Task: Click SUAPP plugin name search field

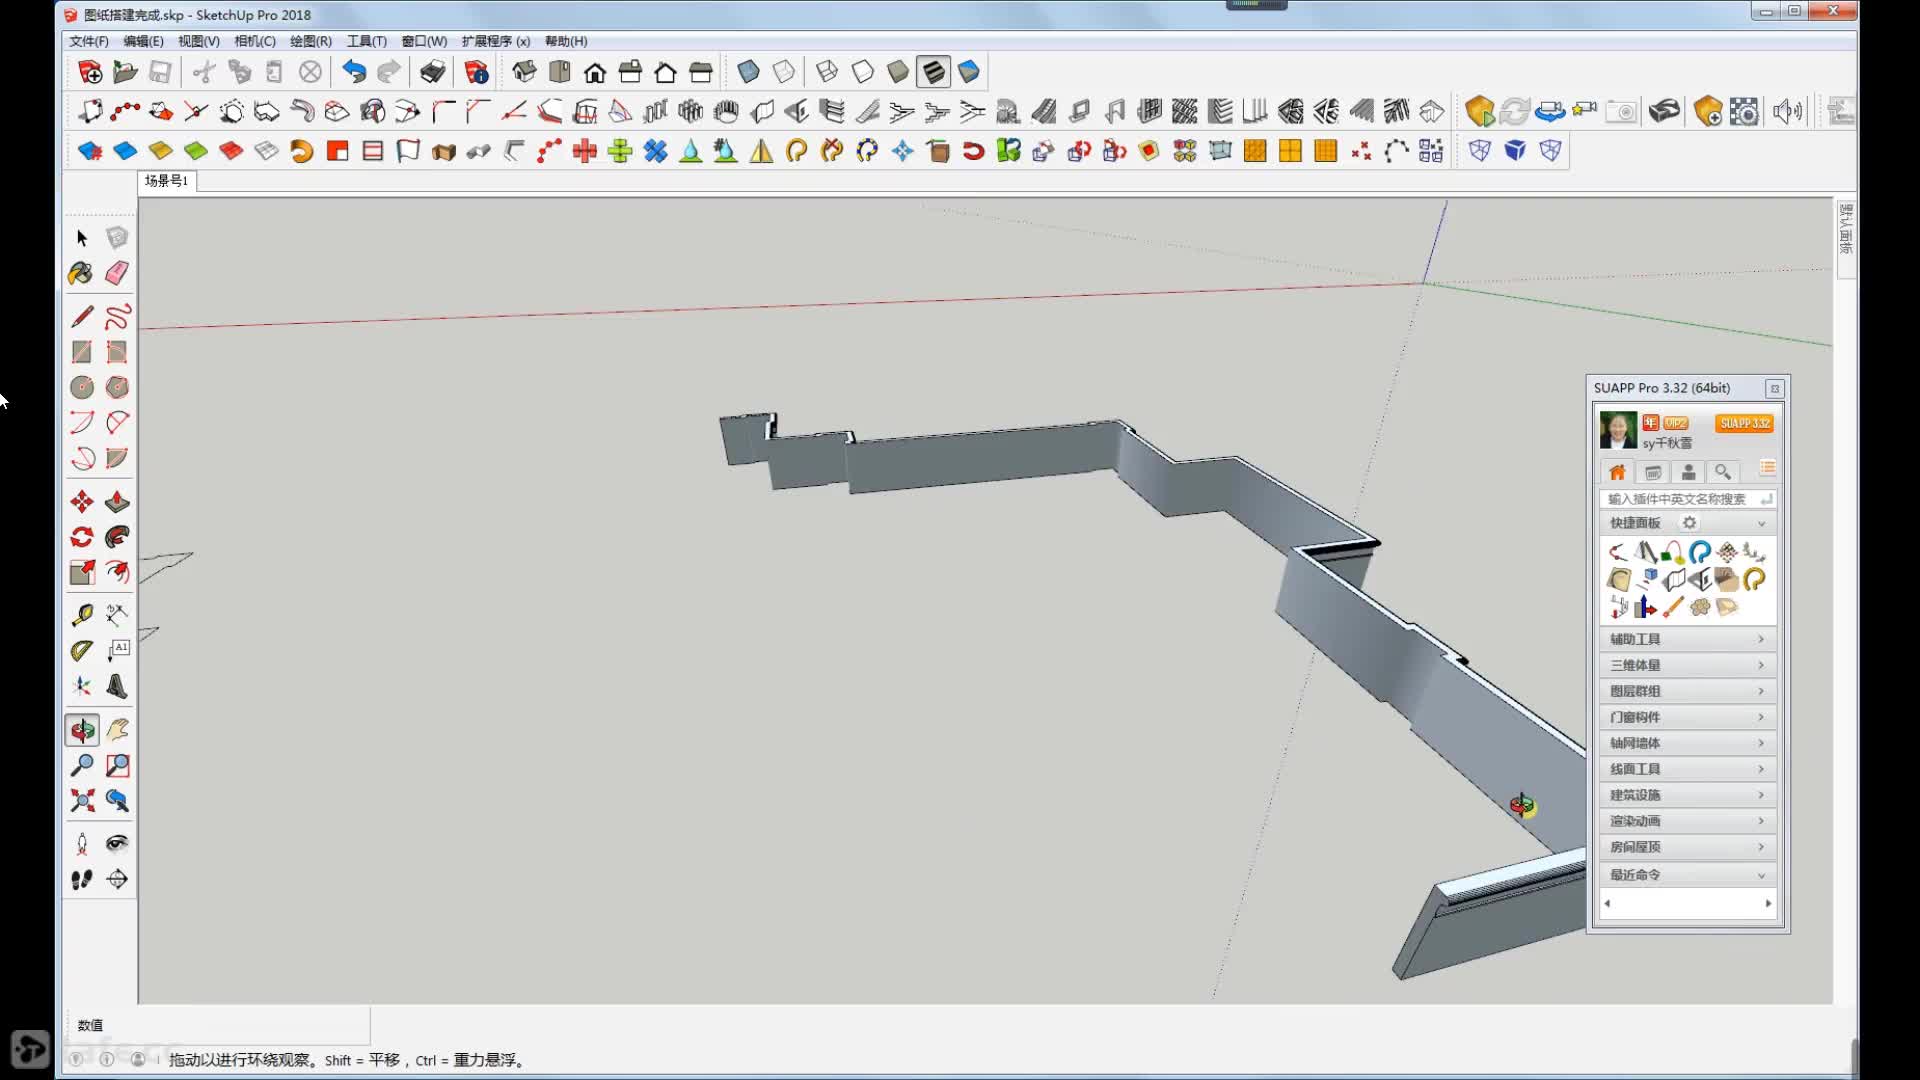Action: point(1687,499)
